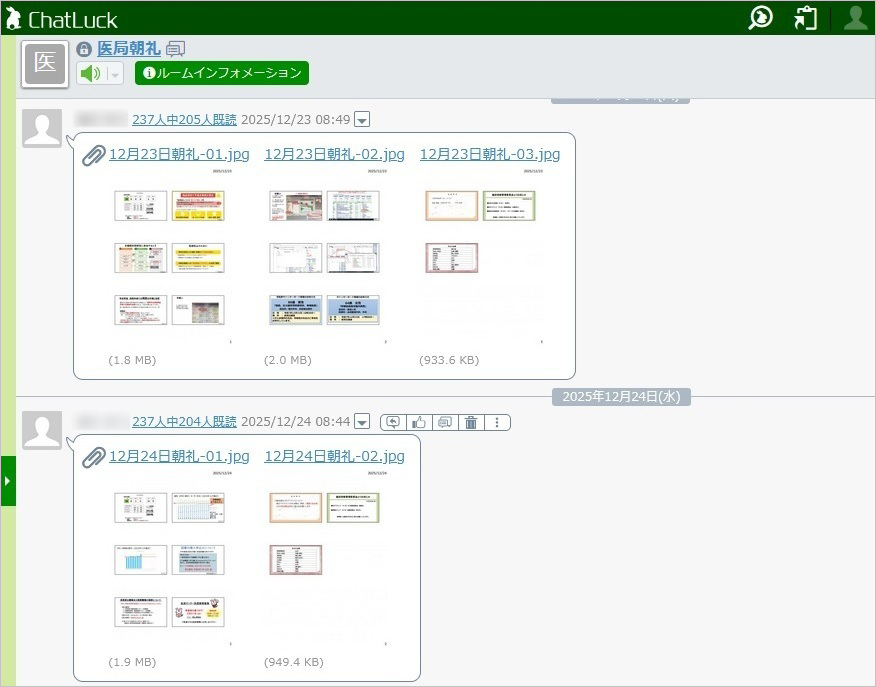Delete the 12/24 message with trash icon
This screenshot has height=687, width=876.
click(471, 423)
